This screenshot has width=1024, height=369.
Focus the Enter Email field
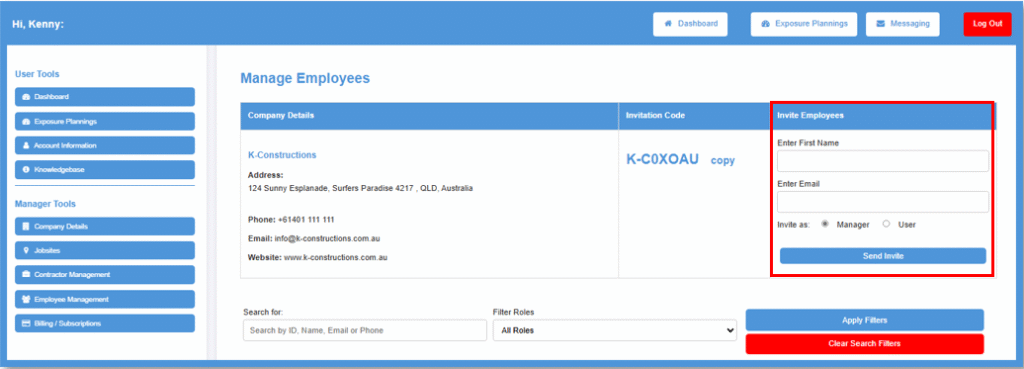click(883, 202)
